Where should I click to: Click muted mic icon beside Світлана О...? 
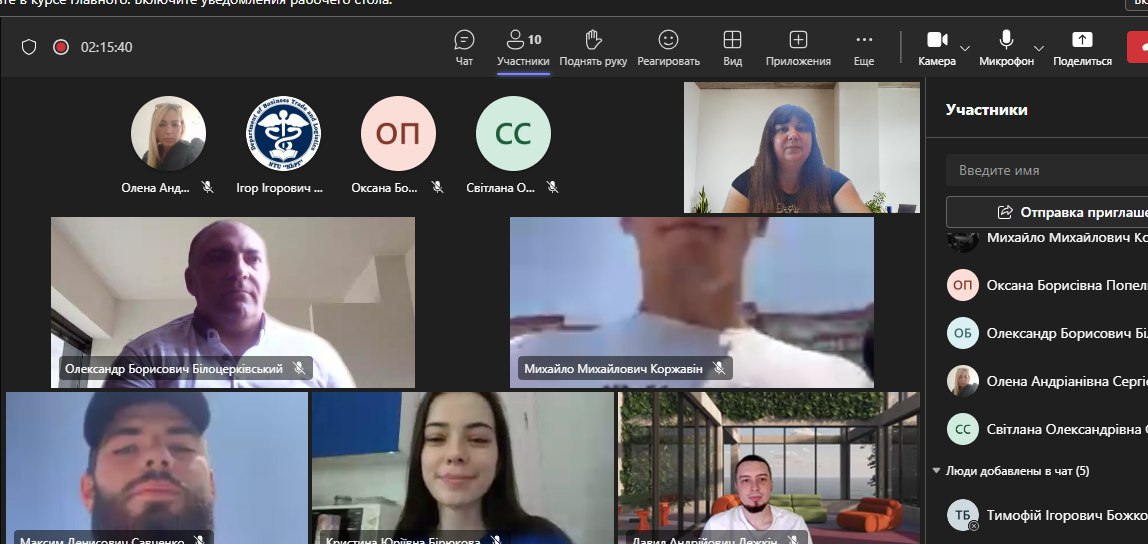tap(553, 187)
